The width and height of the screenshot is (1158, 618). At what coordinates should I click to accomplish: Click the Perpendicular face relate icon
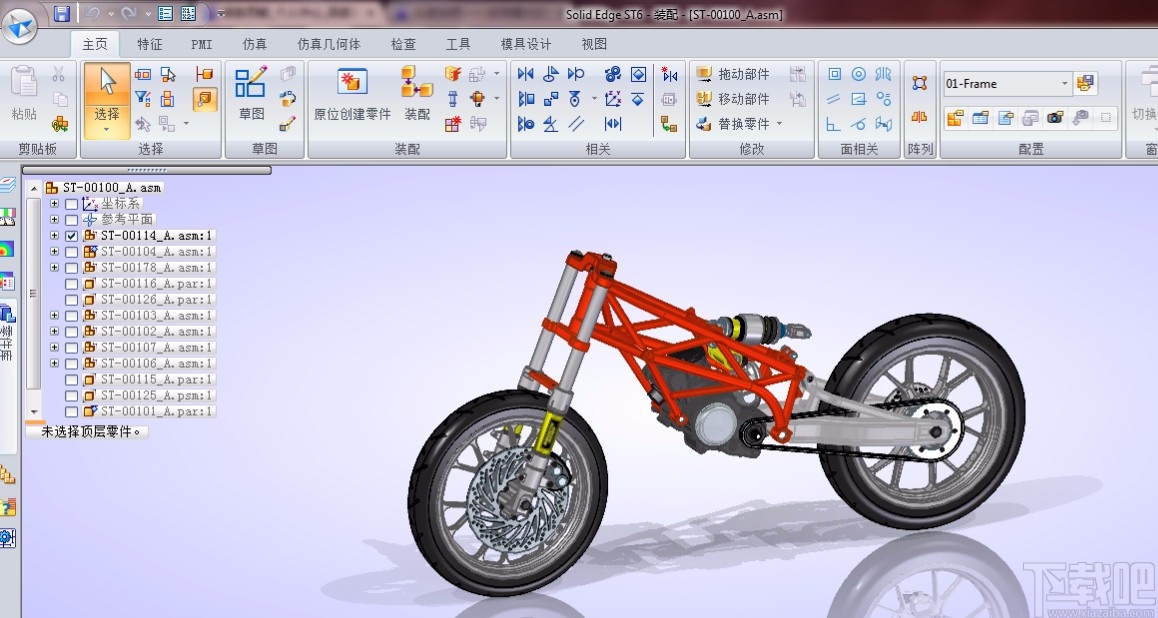pyautogui.click(x=834, y=123)
